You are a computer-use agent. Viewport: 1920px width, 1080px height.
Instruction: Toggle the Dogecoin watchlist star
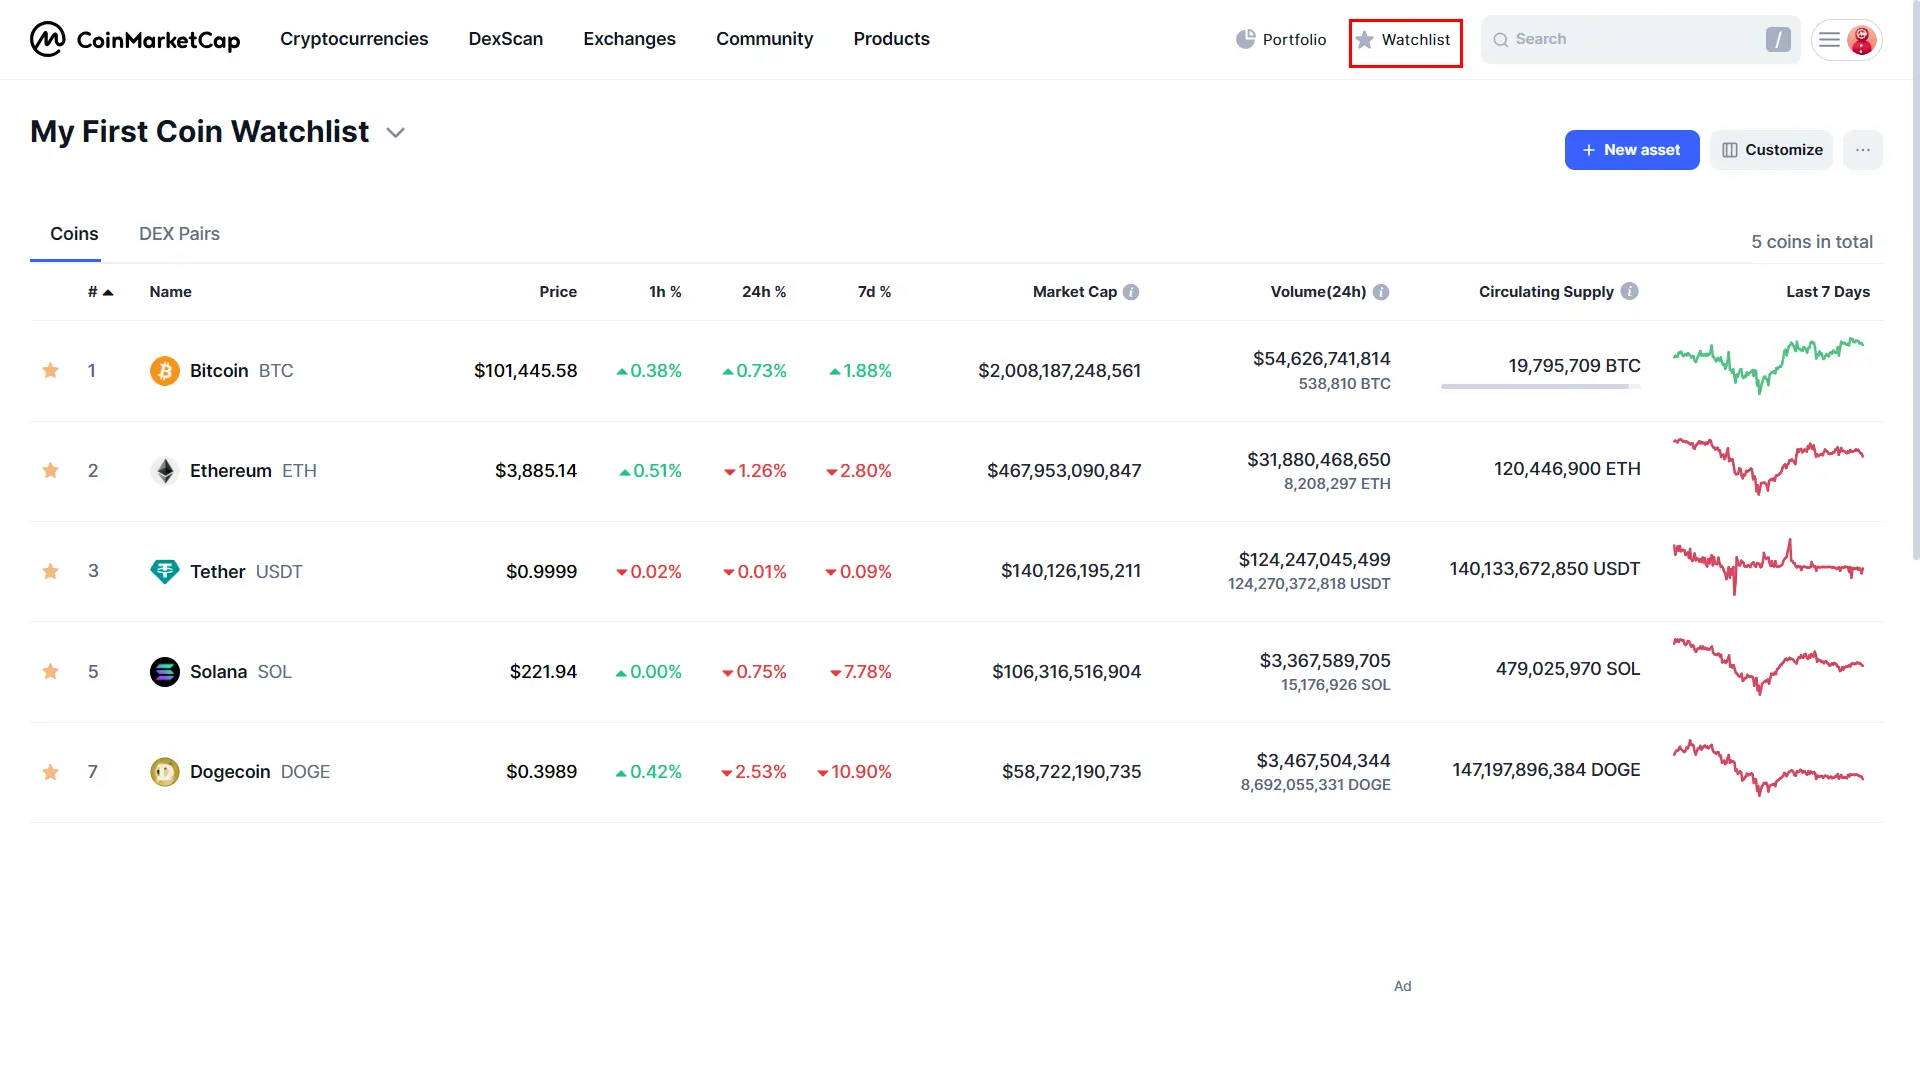click(50, 771)
